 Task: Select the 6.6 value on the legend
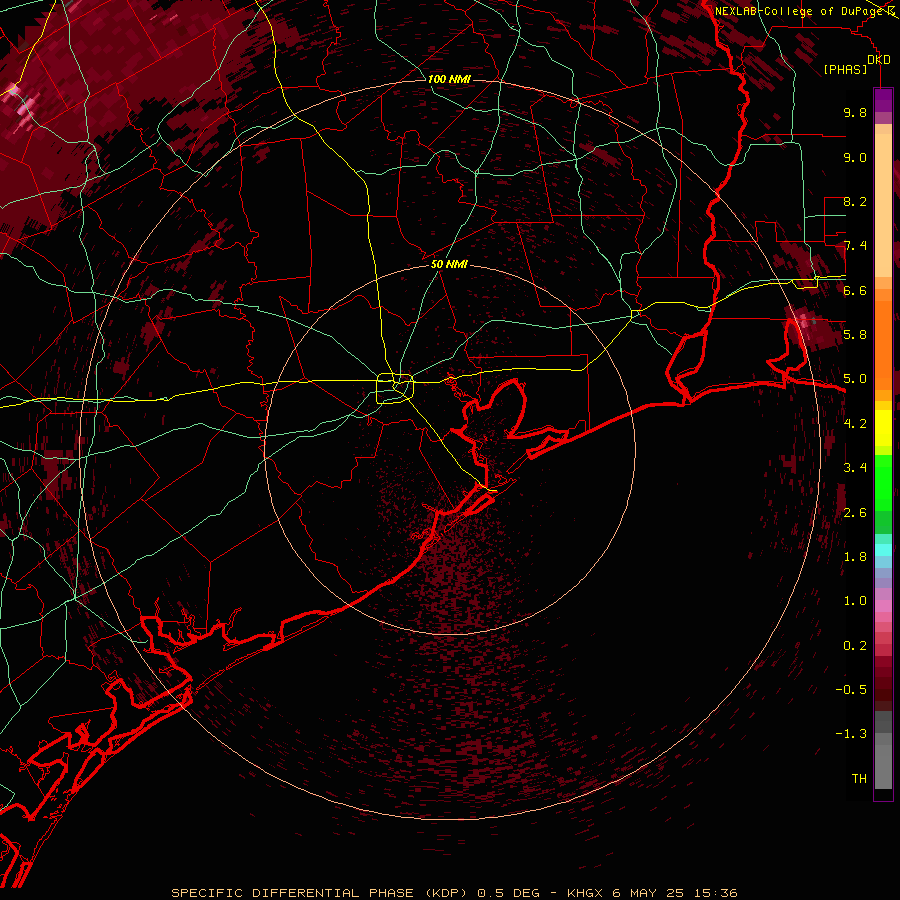pos(855,290)
